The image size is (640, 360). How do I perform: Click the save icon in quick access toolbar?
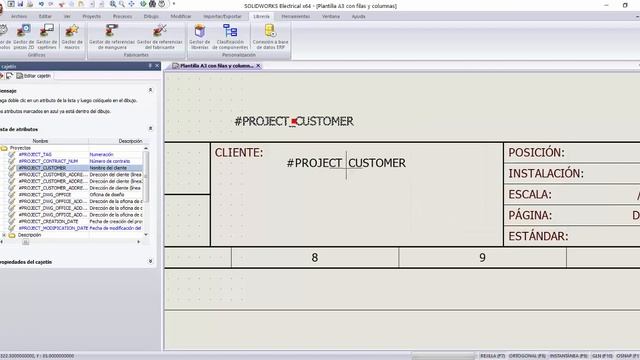[20, 4]
